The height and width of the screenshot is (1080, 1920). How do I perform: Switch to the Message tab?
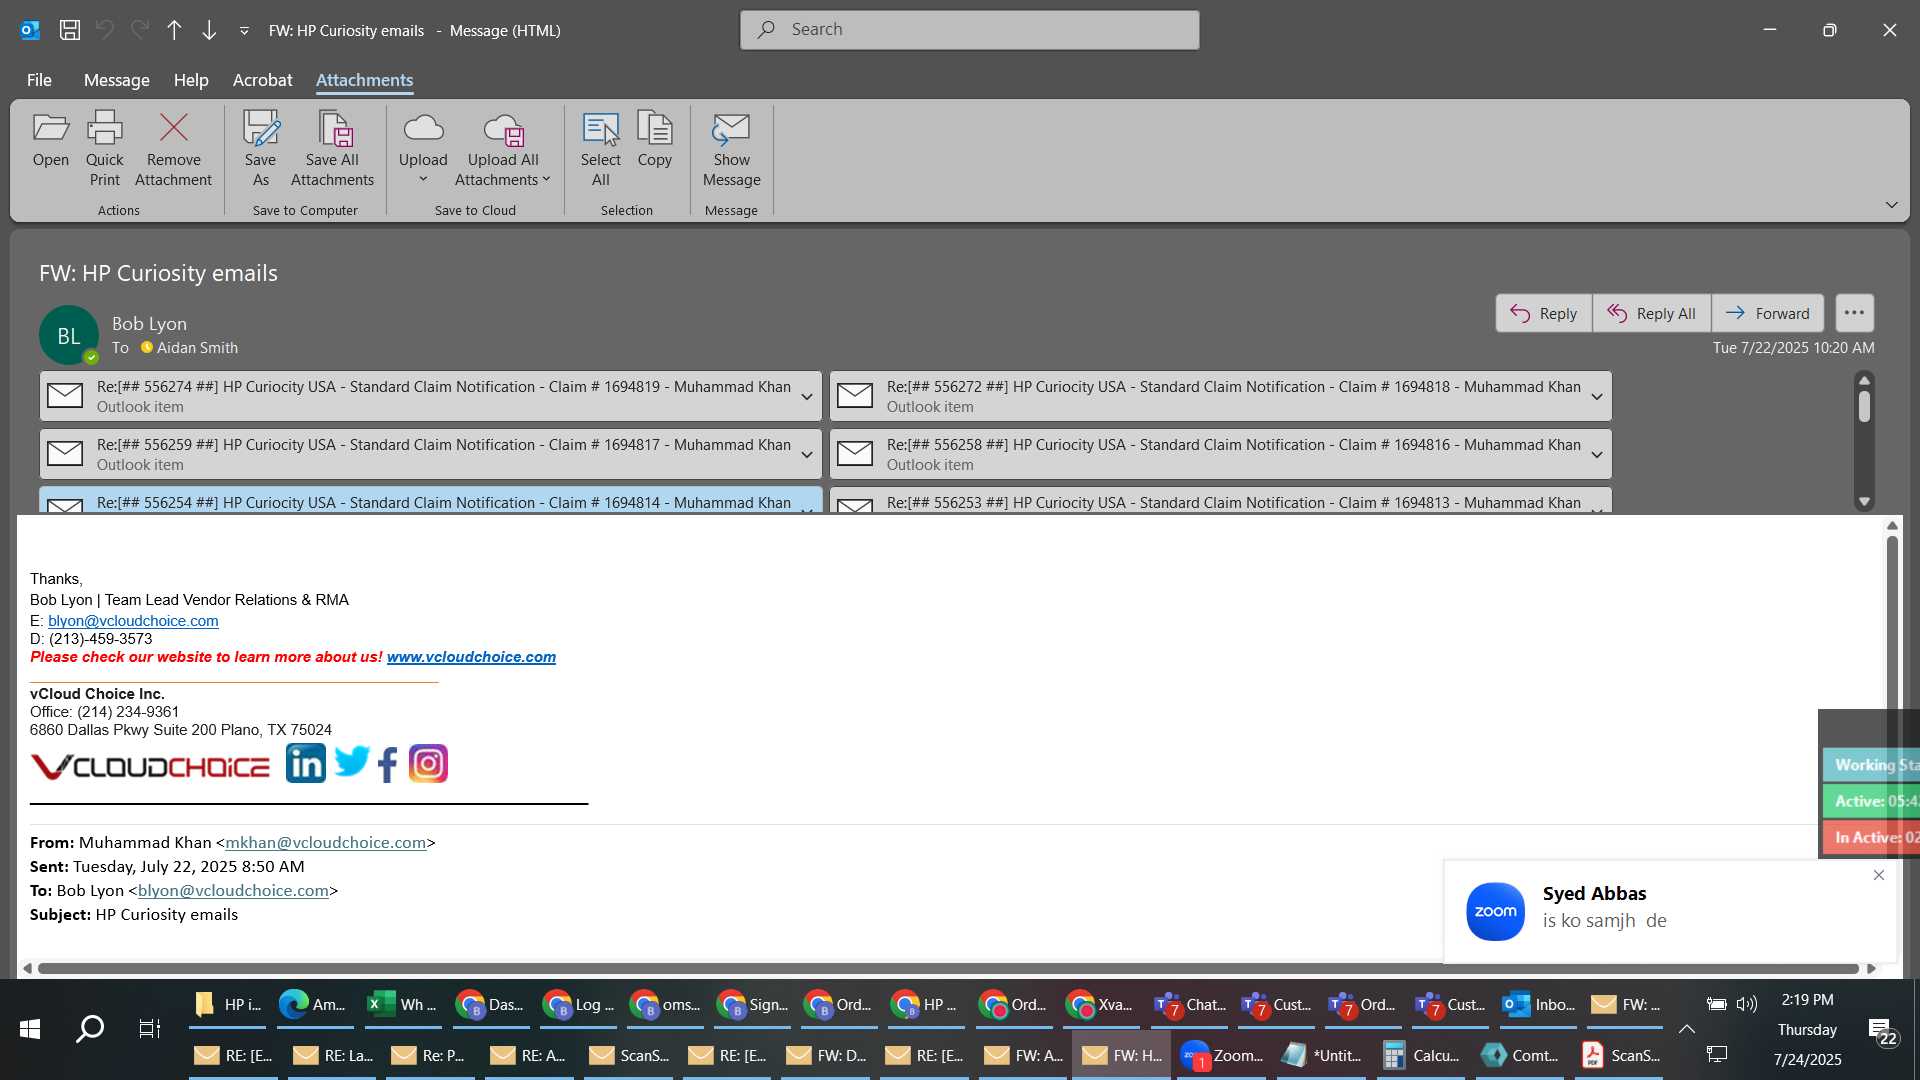click(x=116, y=80)
